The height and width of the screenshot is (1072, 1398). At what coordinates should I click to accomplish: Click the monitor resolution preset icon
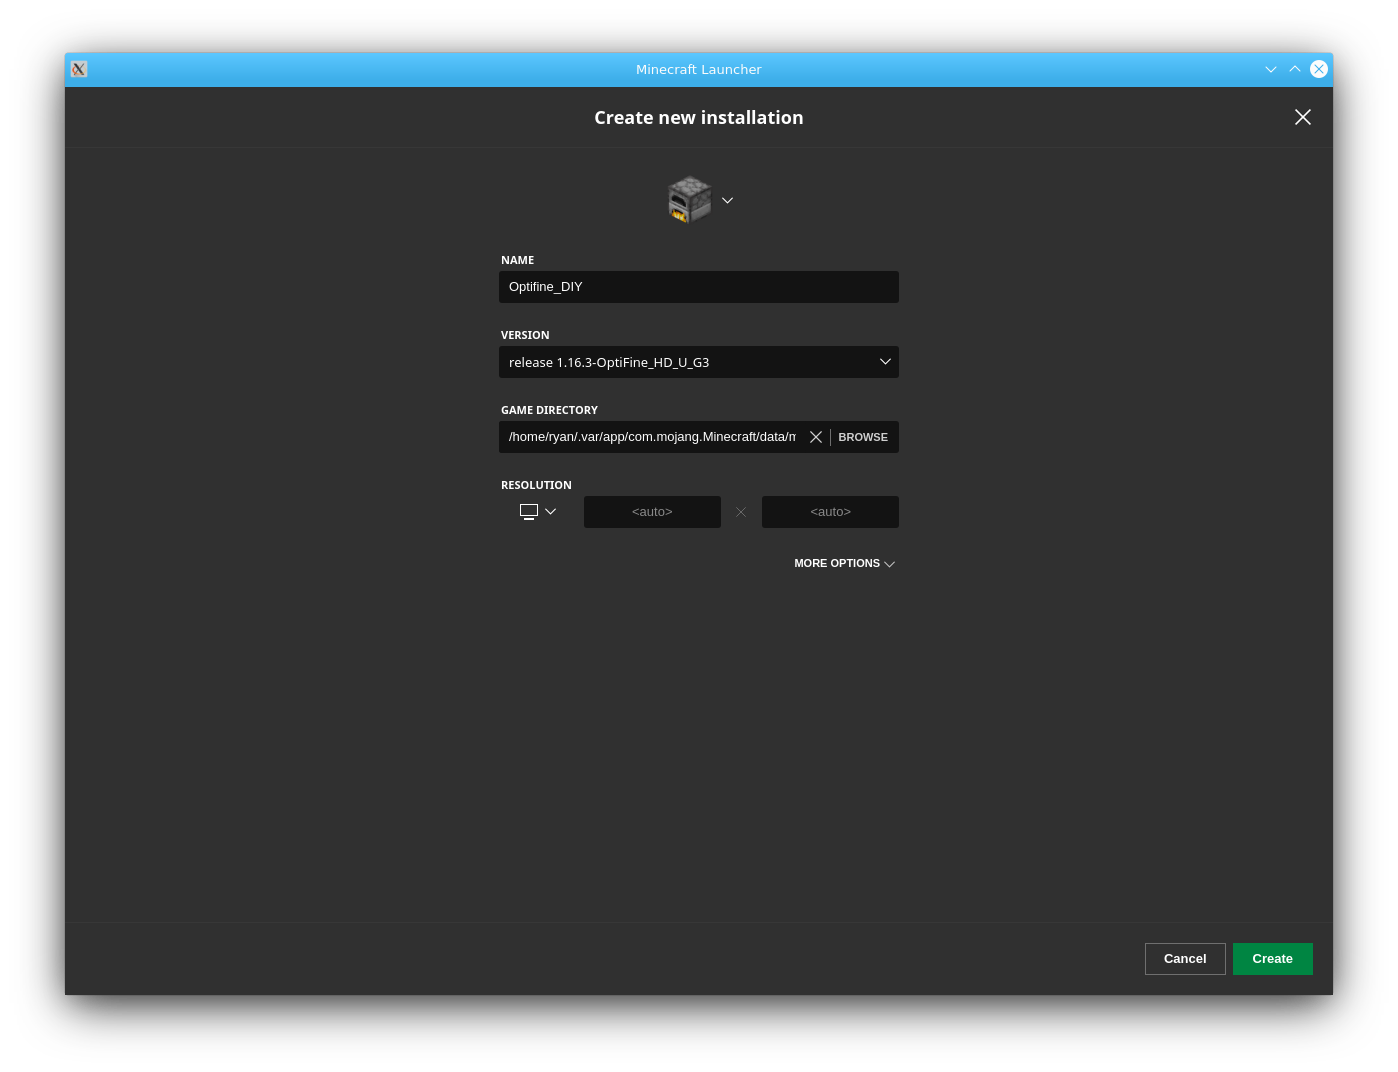(x=529, y=512)
